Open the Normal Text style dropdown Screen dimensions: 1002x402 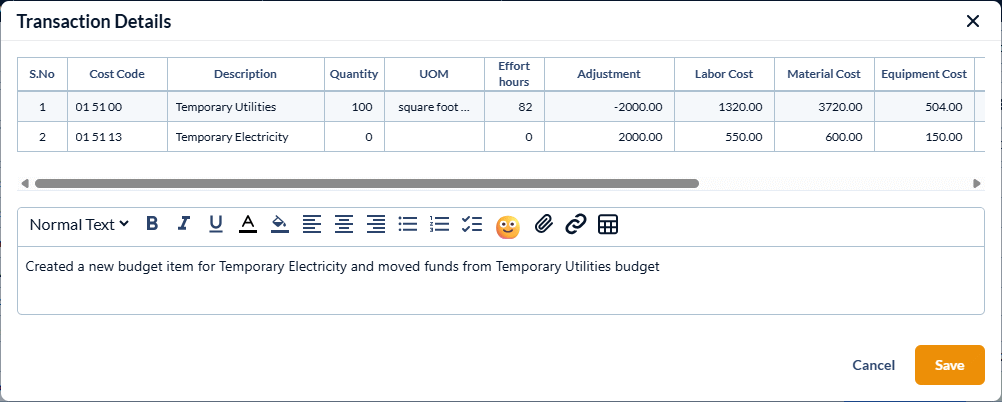[79, 224]
